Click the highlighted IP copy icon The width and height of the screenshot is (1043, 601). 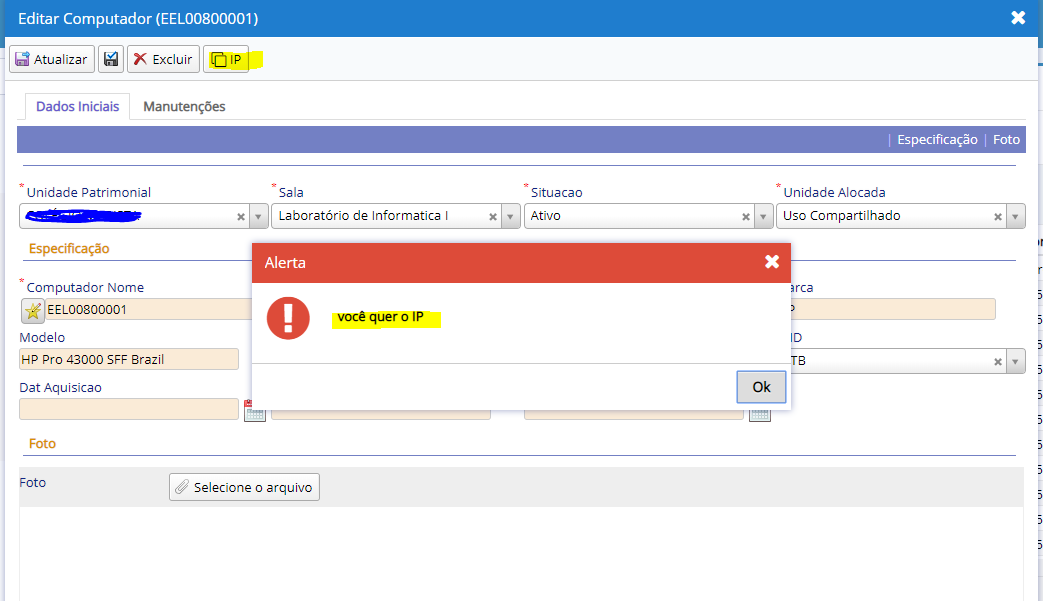tap(221, 58)
